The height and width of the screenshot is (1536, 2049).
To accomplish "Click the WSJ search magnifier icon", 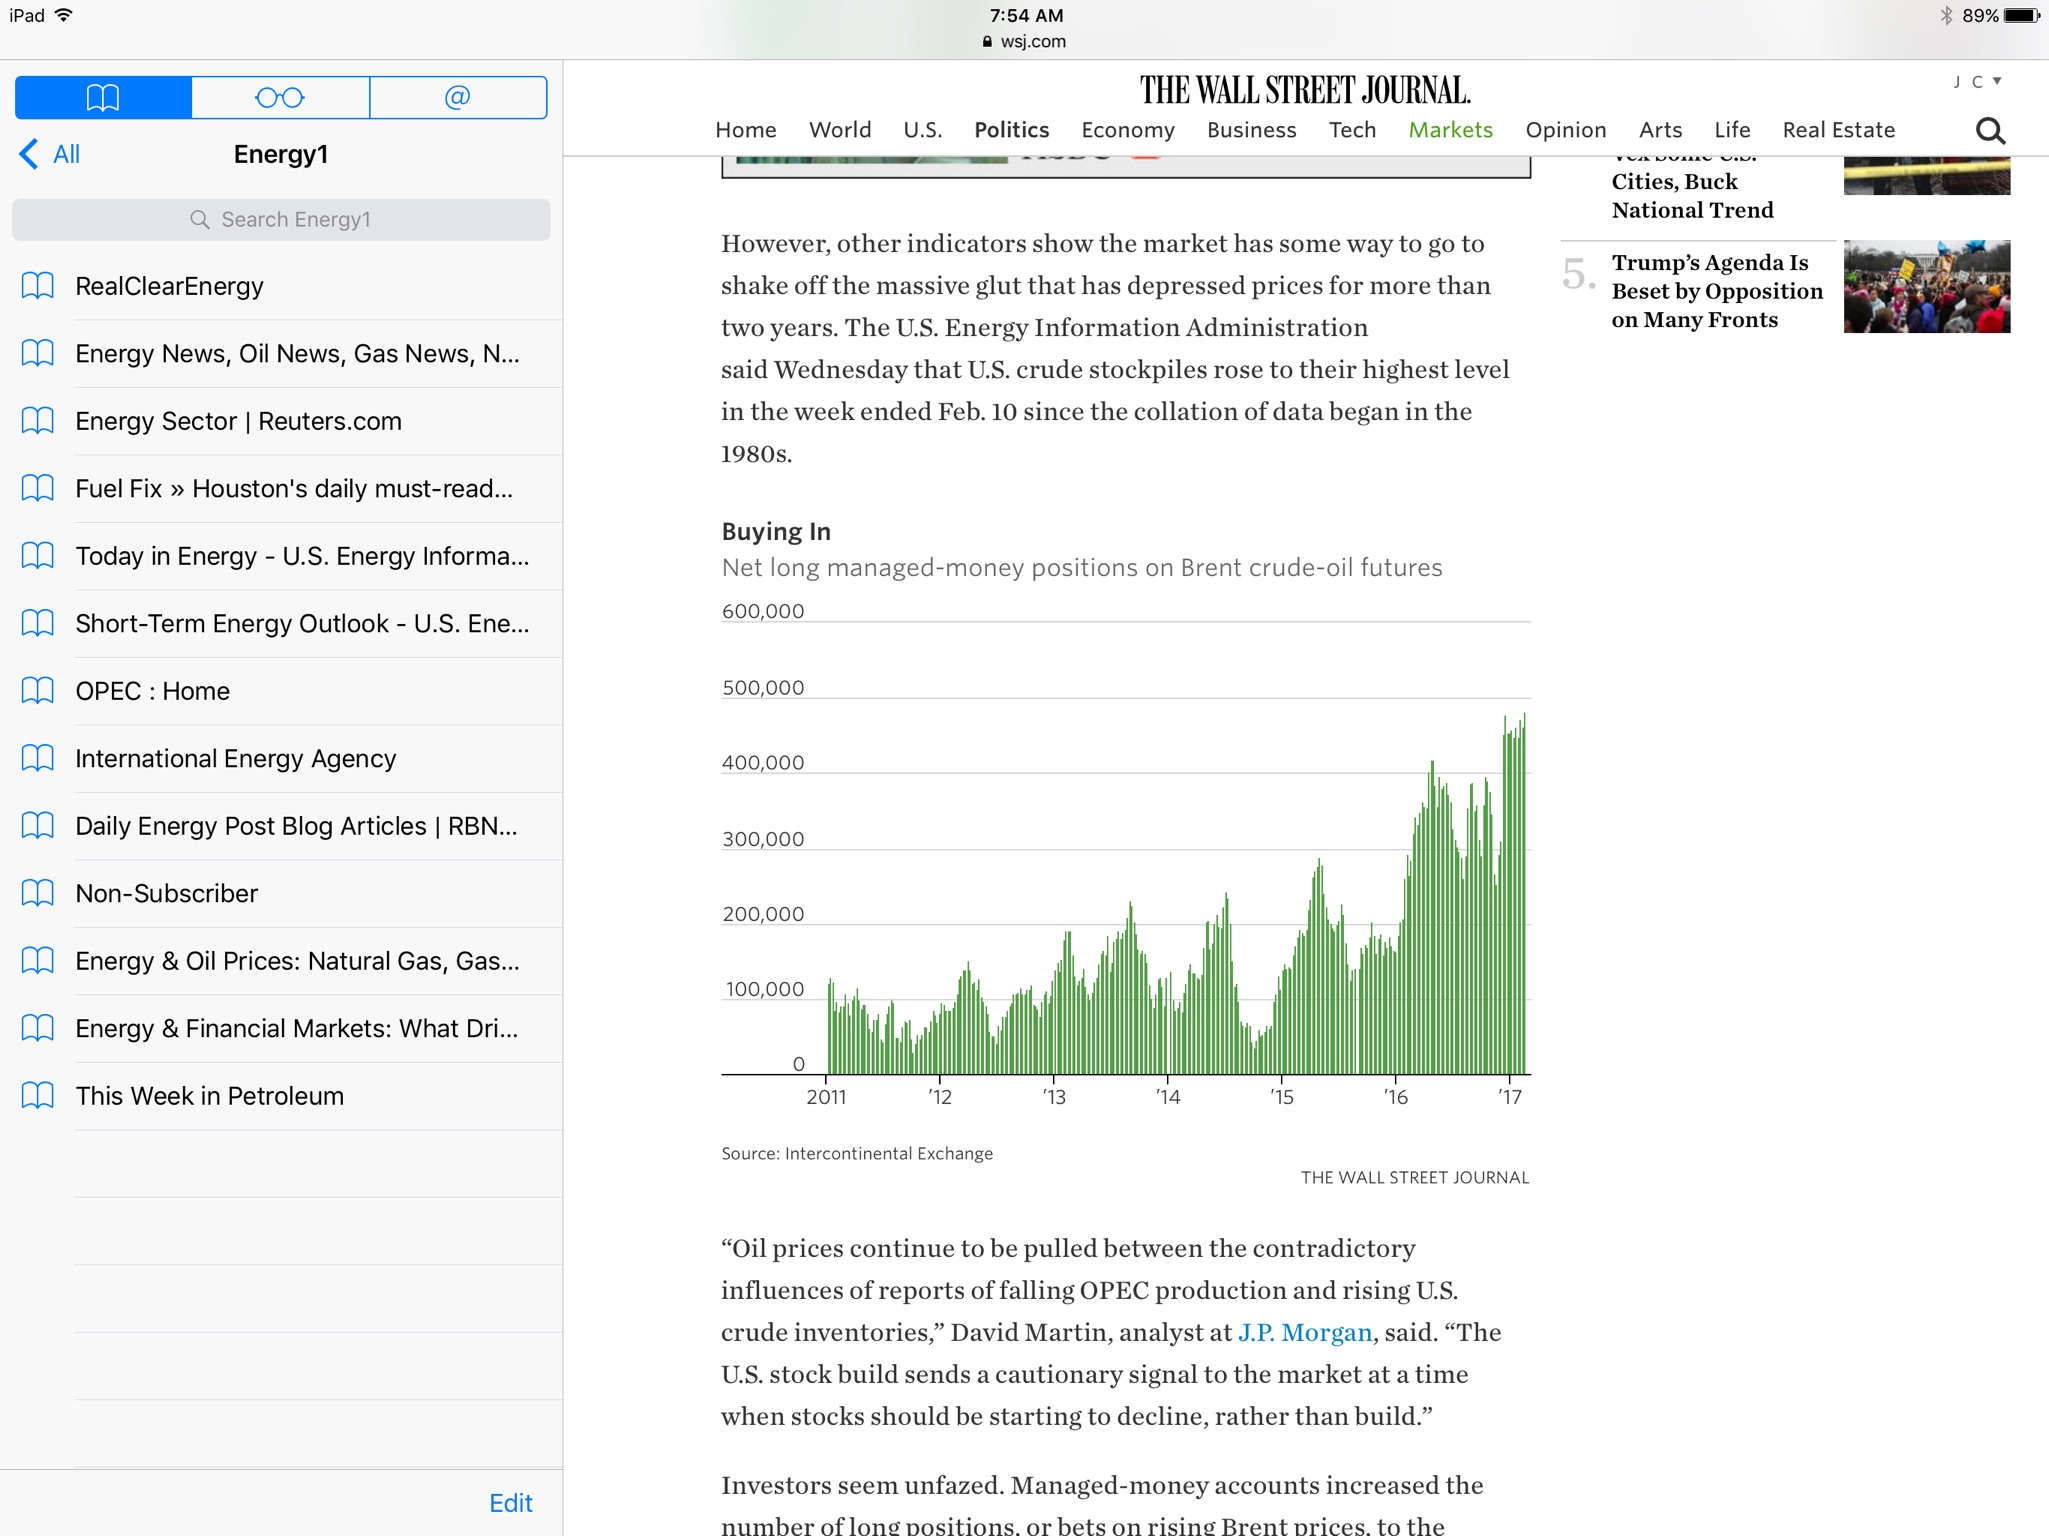I will [1990, 131].
